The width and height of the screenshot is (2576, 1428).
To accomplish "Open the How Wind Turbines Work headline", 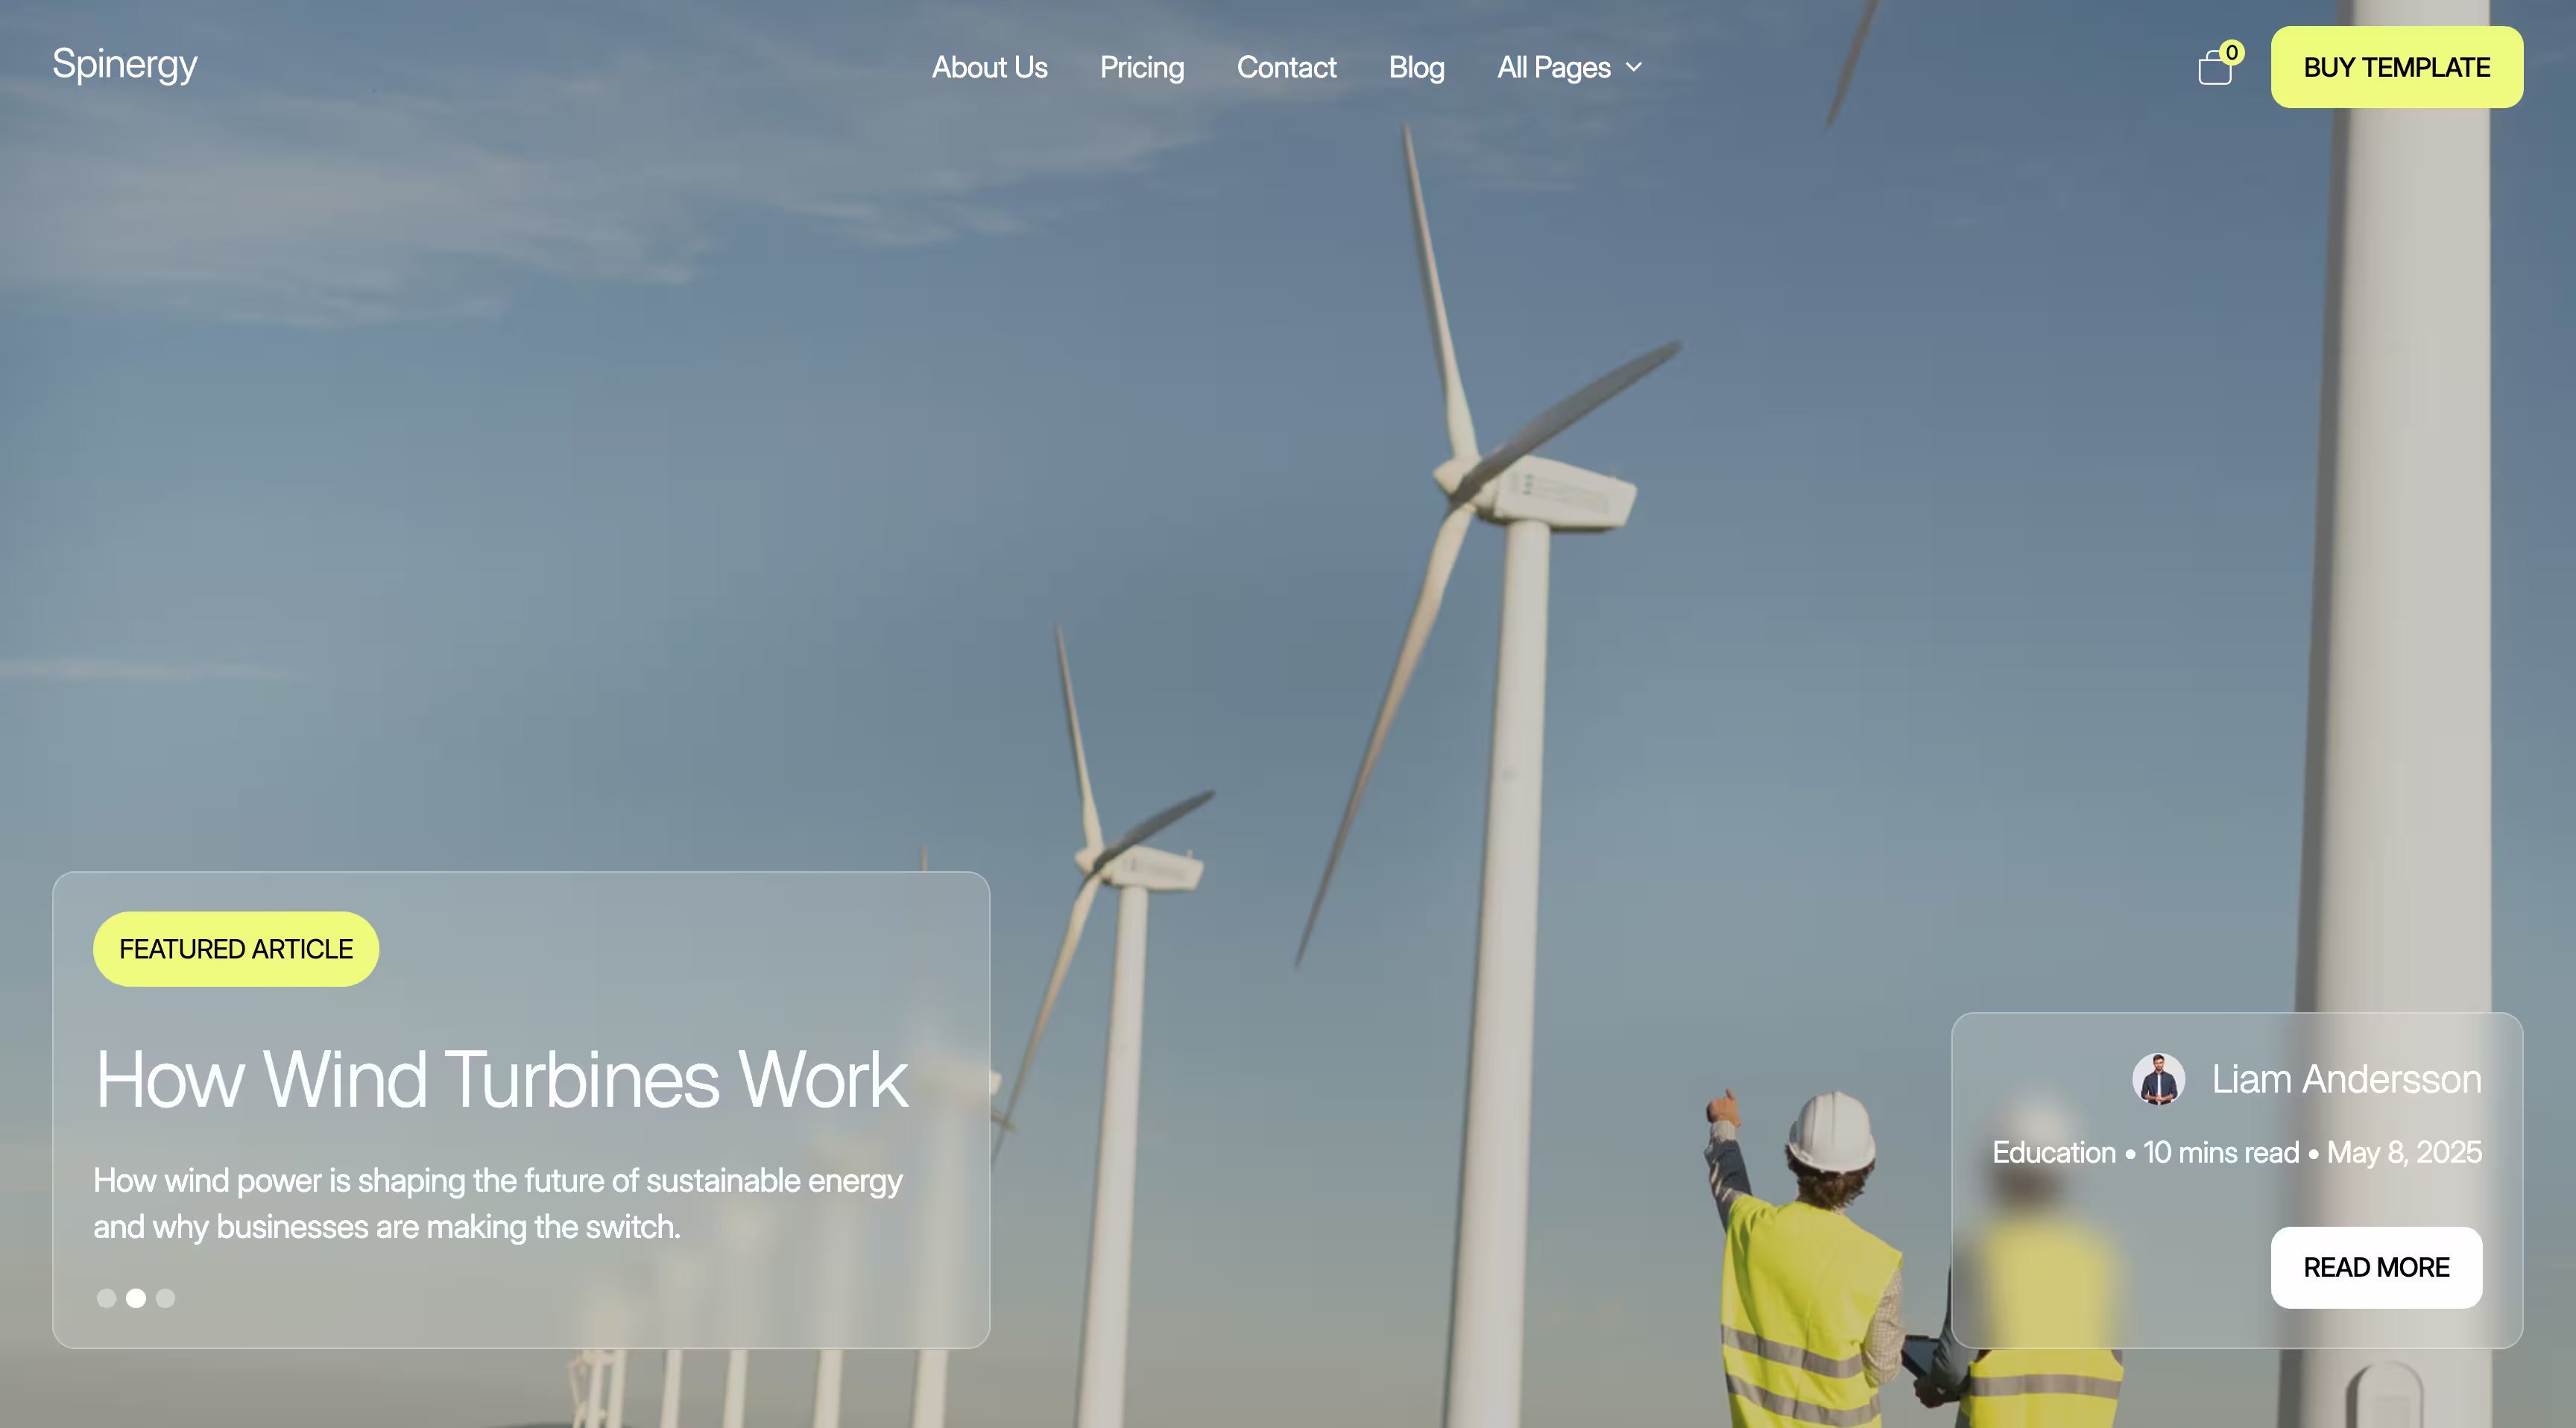I will [502, 1080].
